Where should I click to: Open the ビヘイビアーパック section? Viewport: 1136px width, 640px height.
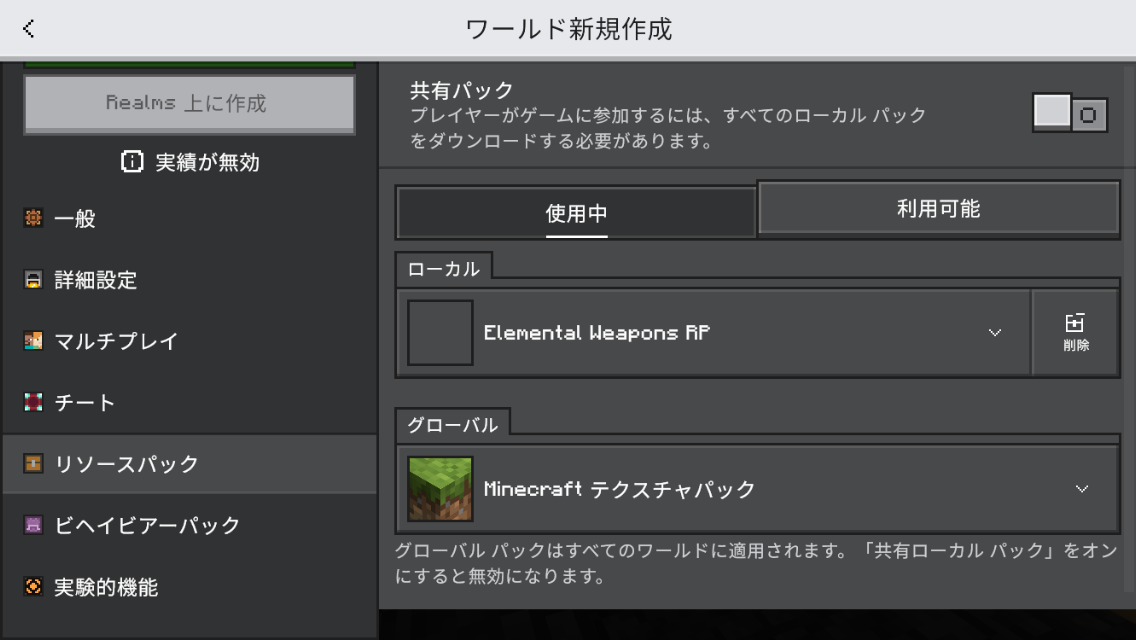pos(190,525)
